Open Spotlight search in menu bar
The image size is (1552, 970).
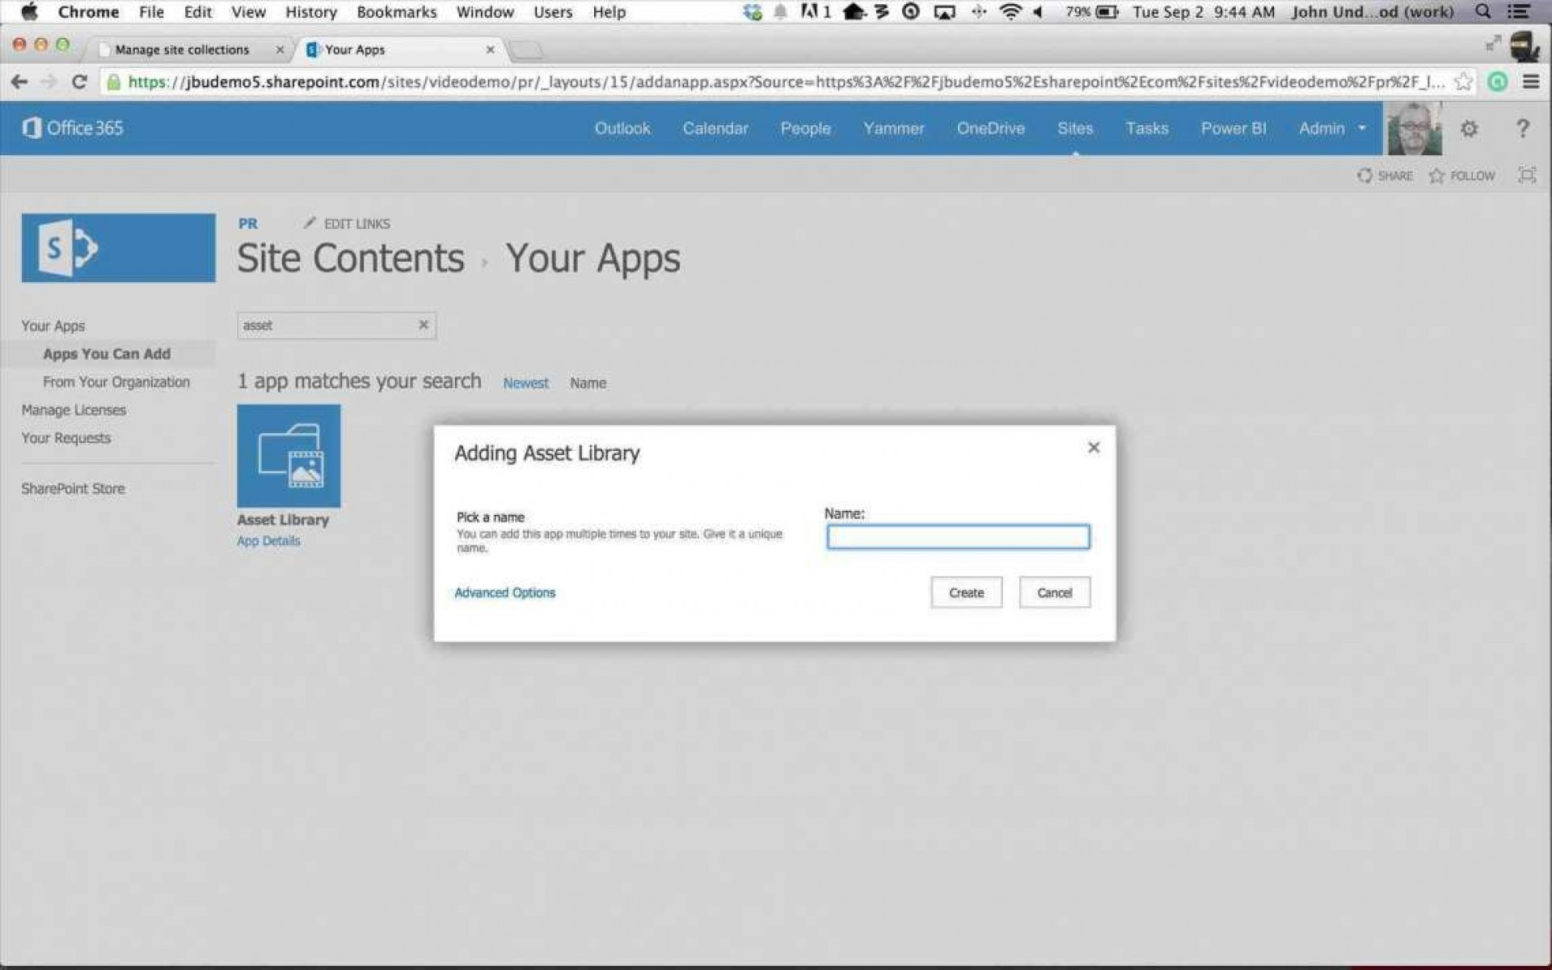(1483, 12)
